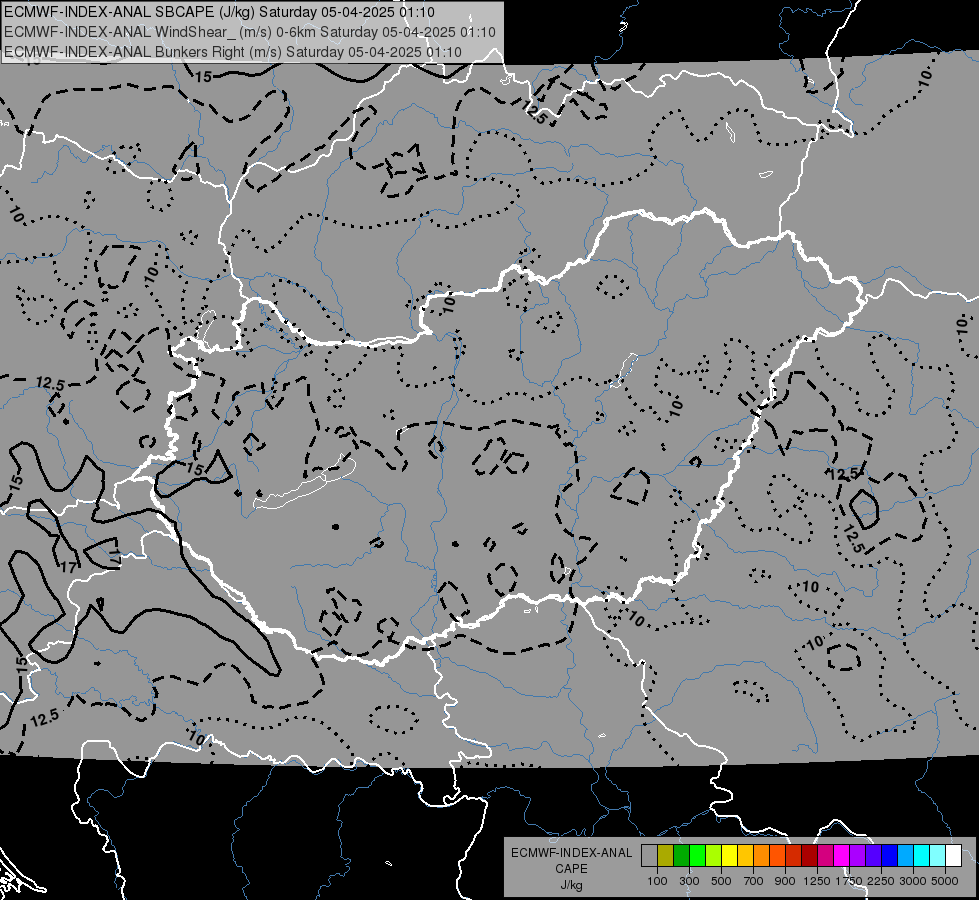Click the 300 legend scale value
The height and width of the screenshot is (900, 979).
[x=689, y=881]
